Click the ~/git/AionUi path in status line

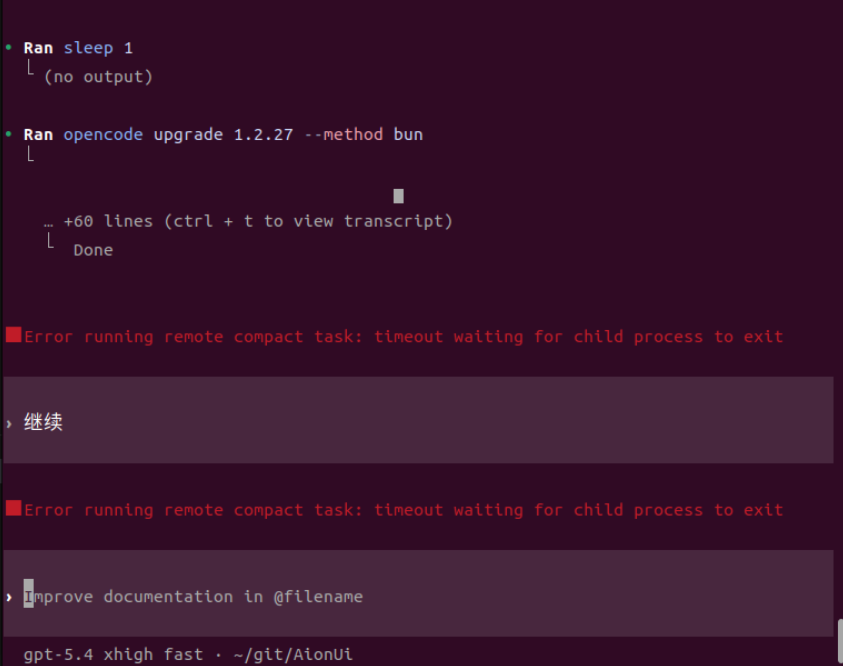tap(294, 655)
